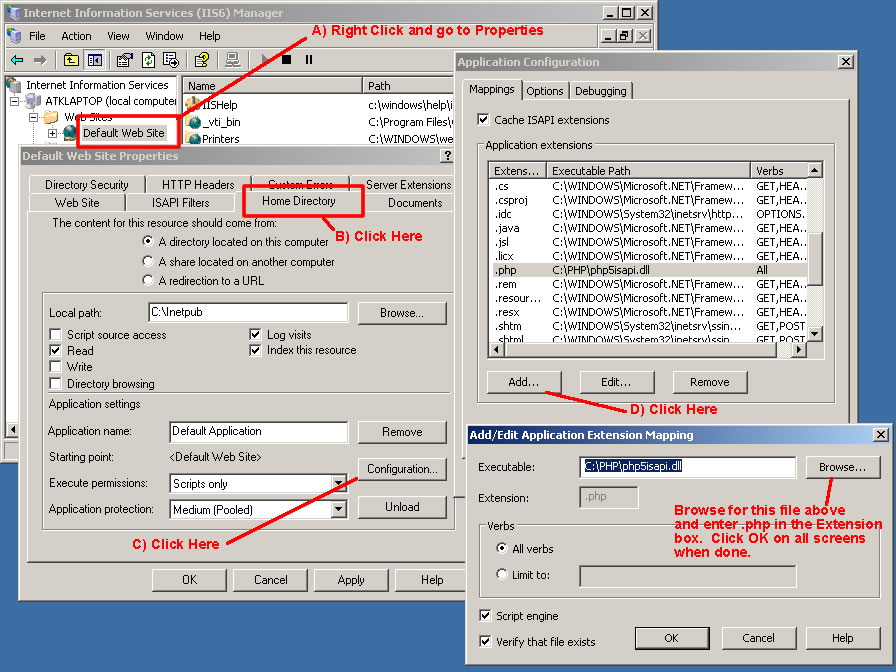The width and height of the screenshot is (896, 672).
Task: Collapse the Web Sites tree node
Action: [x=33, y=118]
